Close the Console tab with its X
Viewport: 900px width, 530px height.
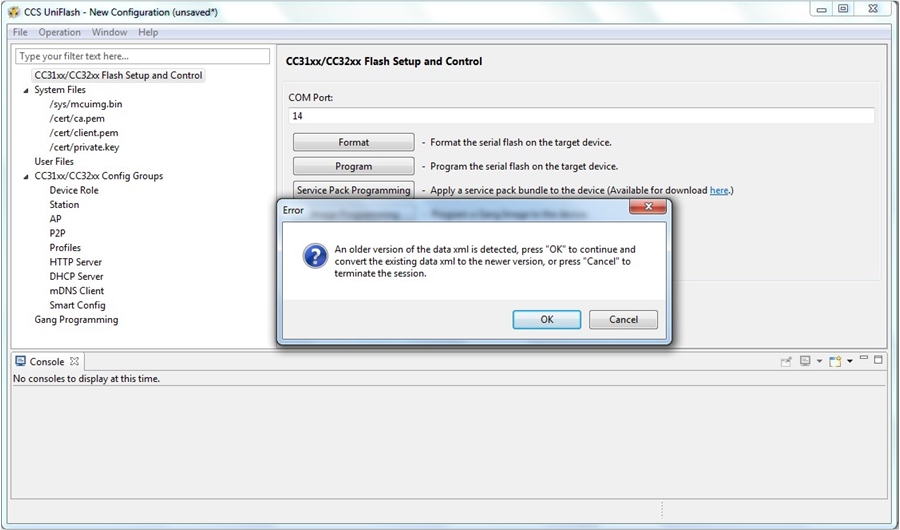click(x=74, y=361)
